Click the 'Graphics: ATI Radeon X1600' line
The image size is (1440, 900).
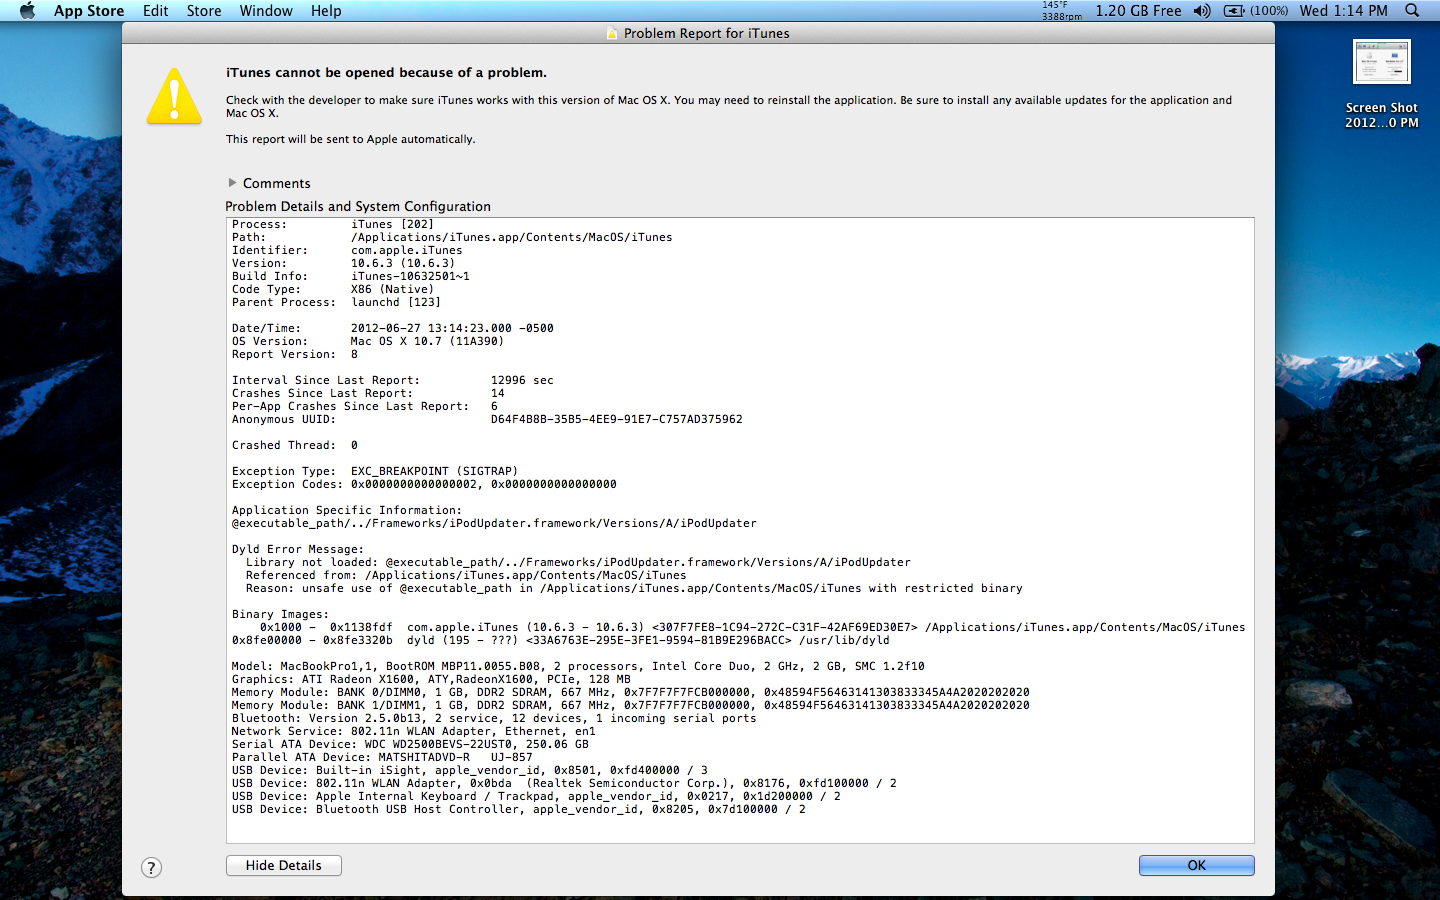click(431, 680)
